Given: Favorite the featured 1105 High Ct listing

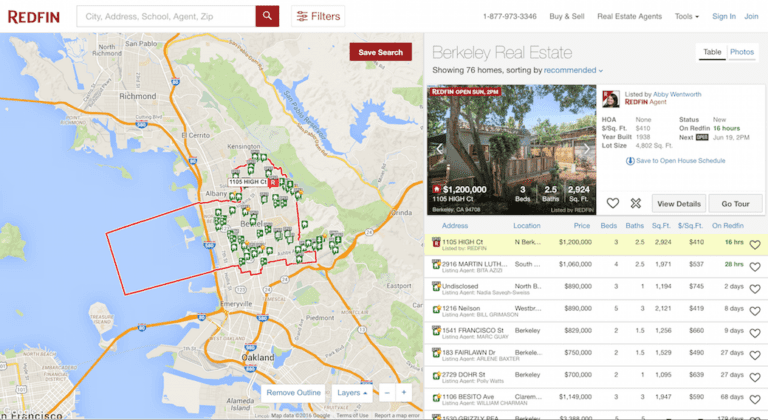Looking at the screenshot, I should [x=613, y=203].
